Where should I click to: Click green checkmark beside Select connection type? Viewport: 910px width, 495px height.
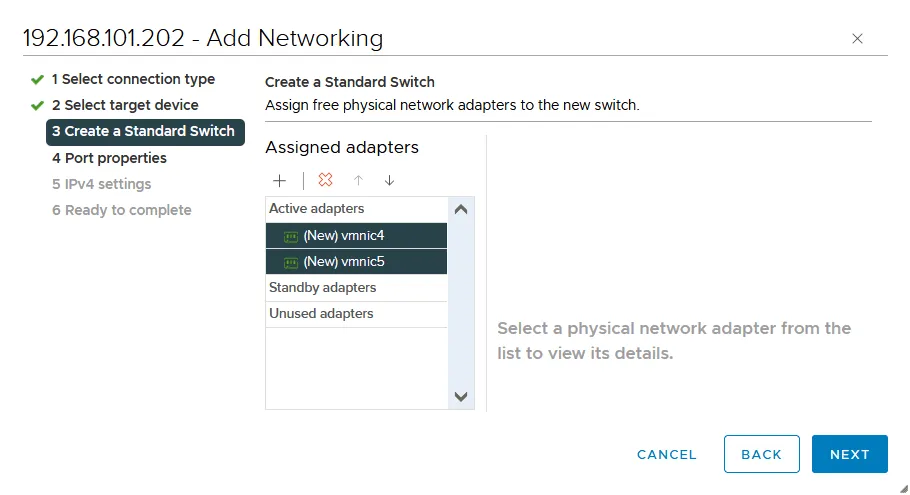[37, 80]
